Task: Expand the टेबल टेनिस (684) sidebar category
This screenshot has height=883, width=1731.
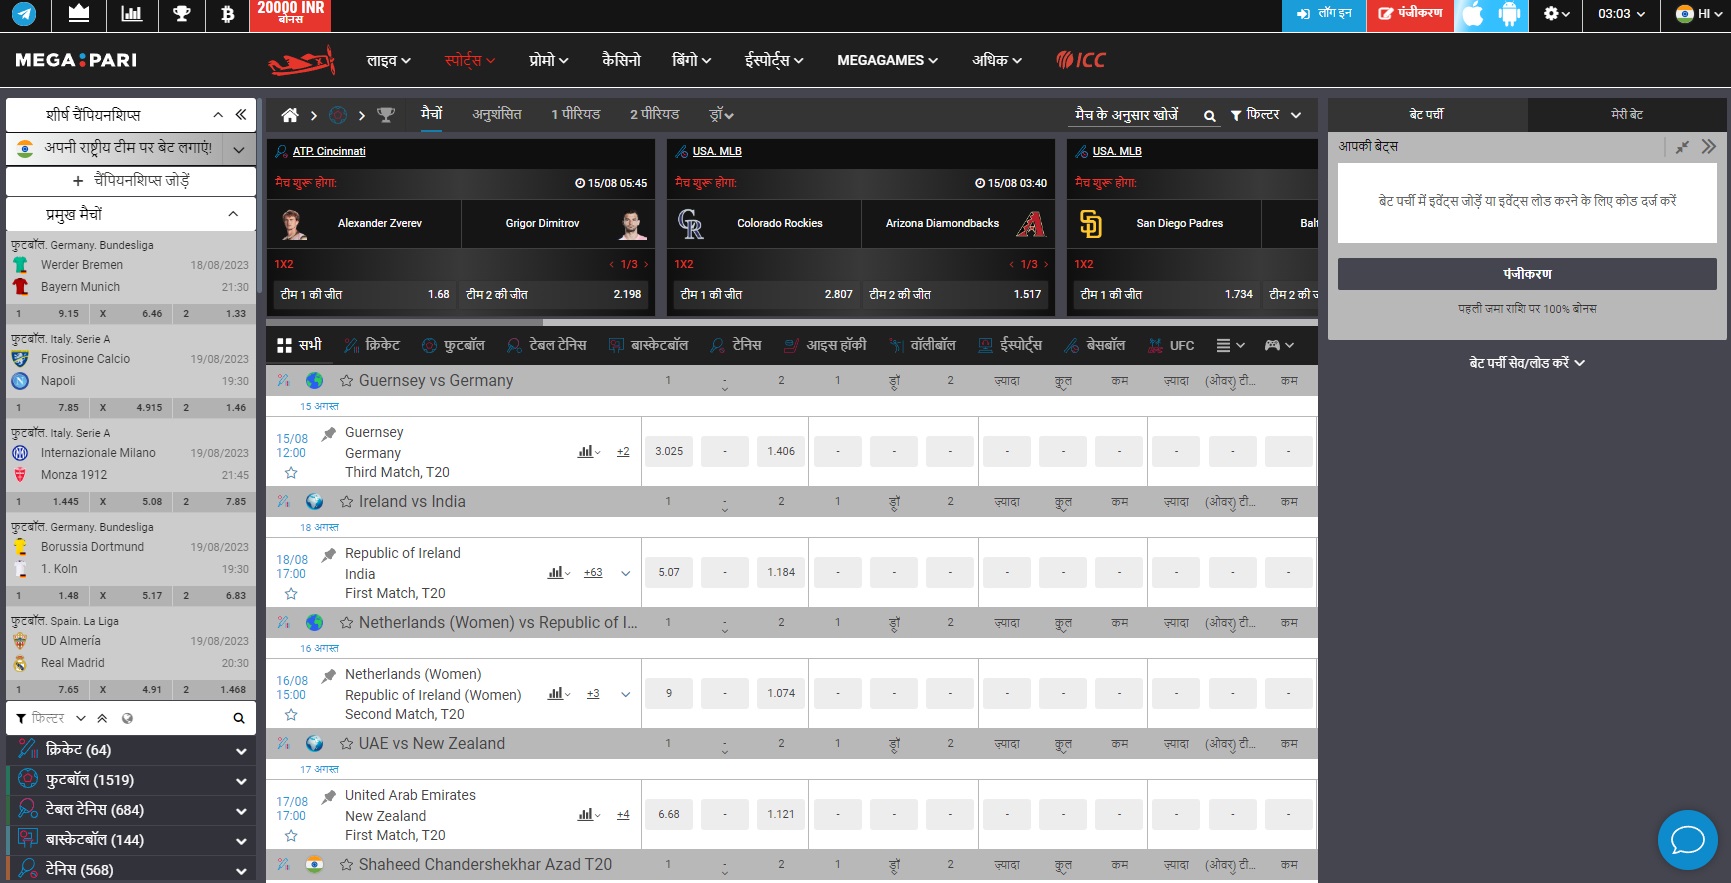Action: [x=131, y=810]
